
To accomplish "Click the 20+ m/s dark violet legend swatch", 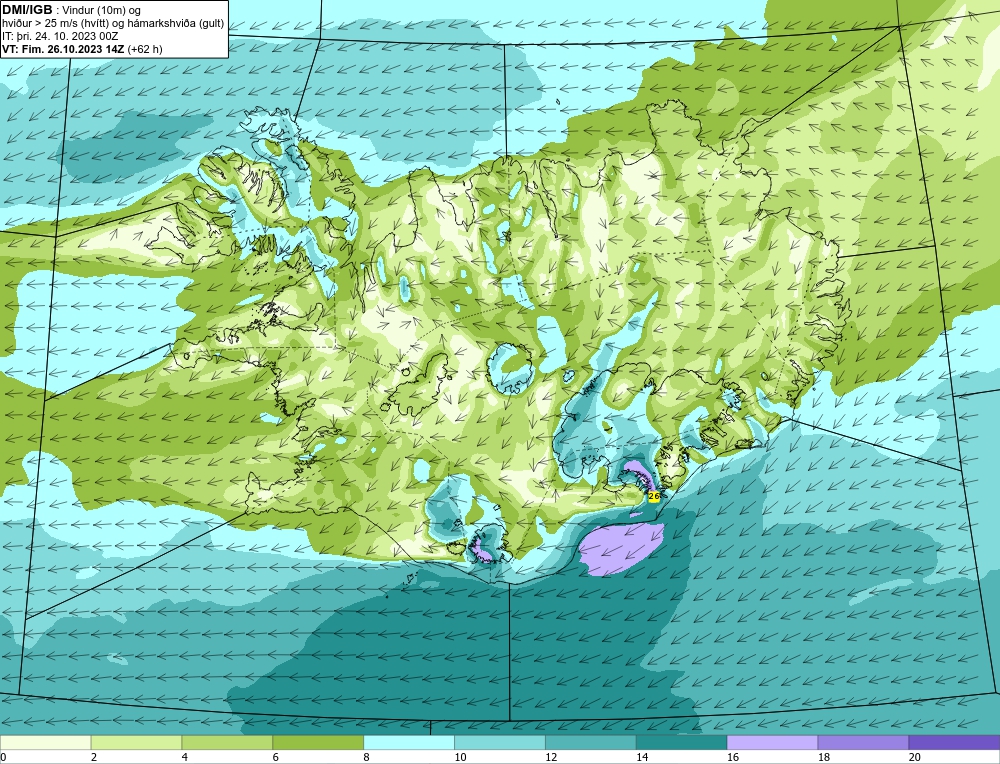I will 955,742.
